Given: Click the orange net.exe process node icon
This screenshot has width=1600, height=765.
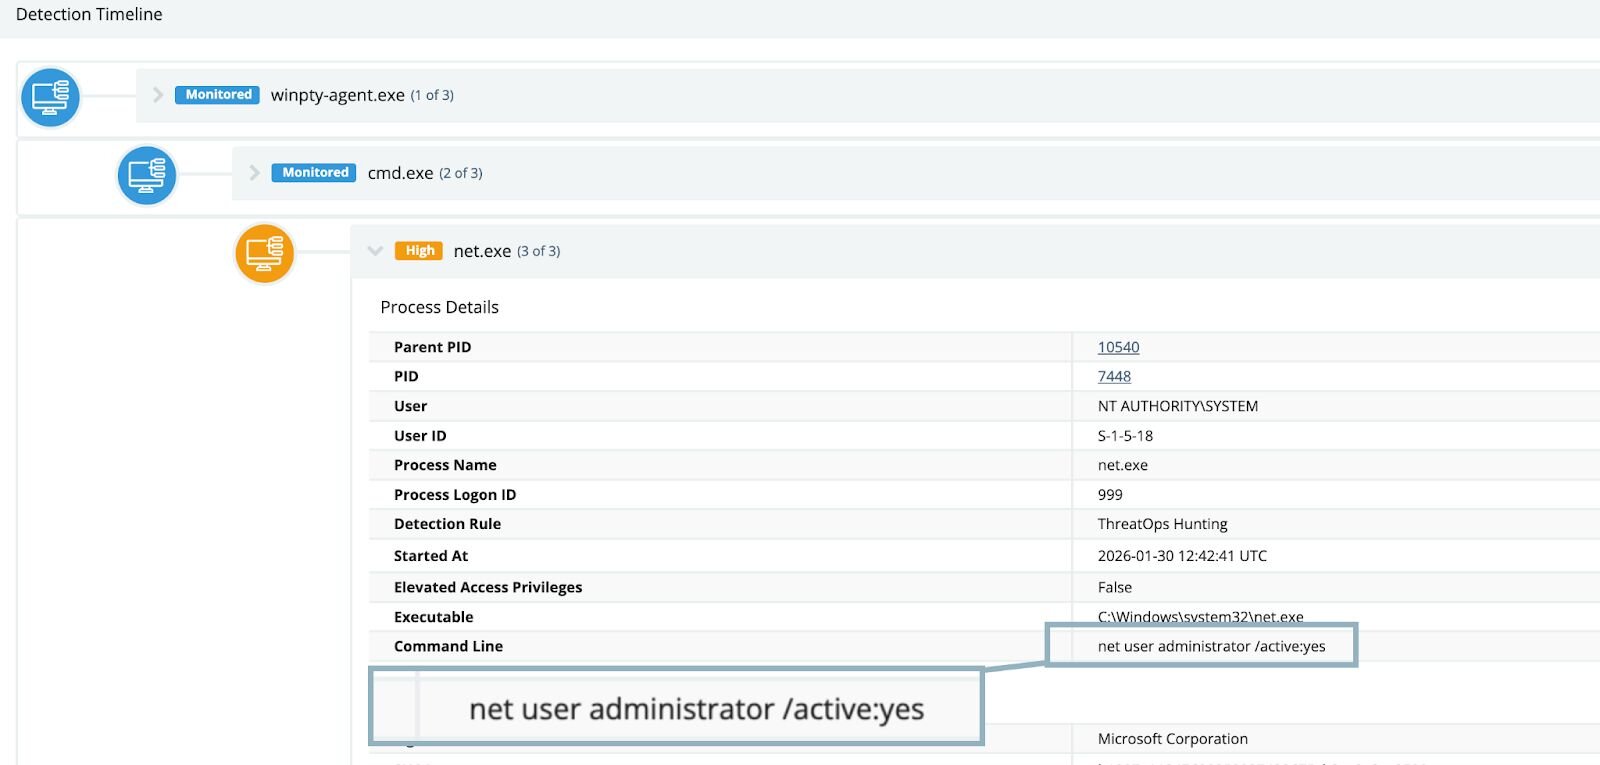Looking at the screenshot, I should tap(265, 253).
